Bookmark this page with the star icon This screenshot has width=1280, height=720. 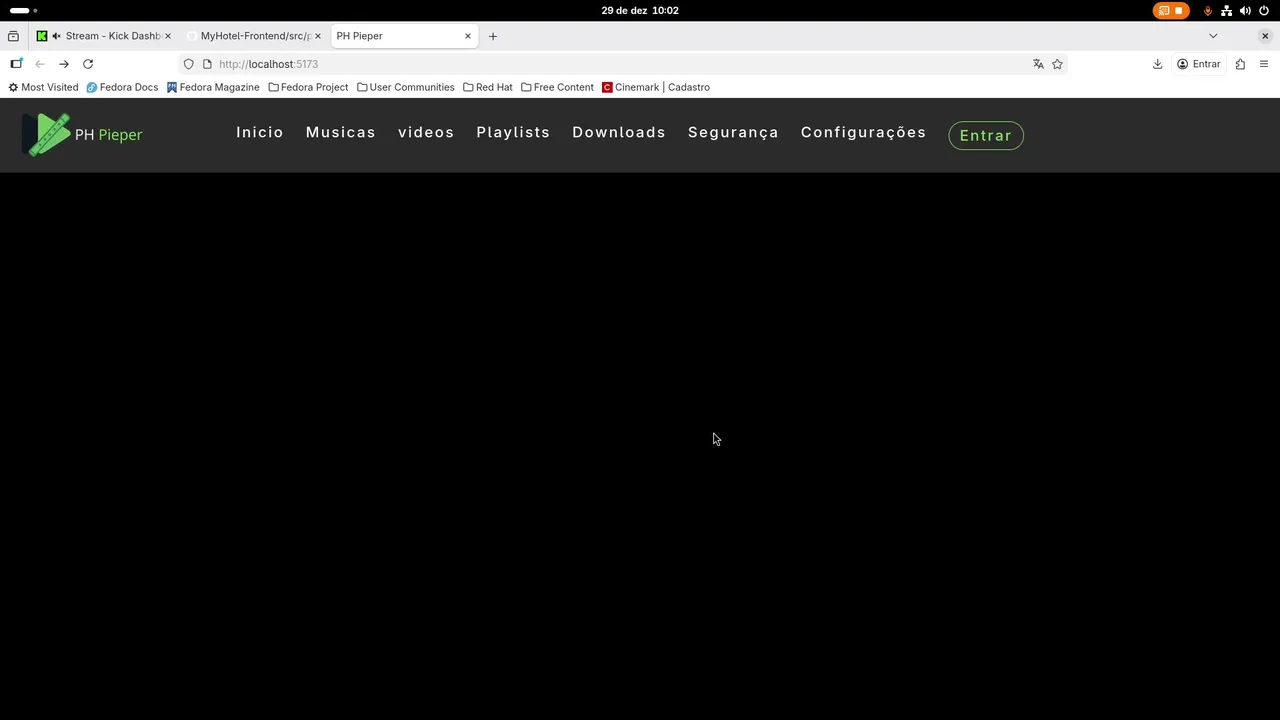[1057, 64]
